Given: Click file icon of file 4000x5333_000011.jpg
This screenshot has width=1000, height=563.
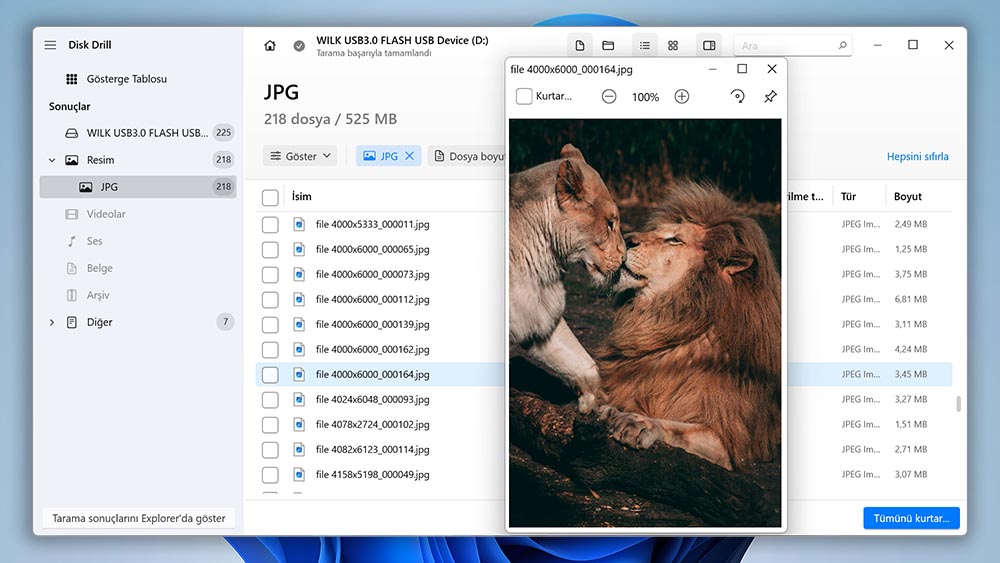Looking at the screenshot, I should pyautogui.click(x=299, y=224).
